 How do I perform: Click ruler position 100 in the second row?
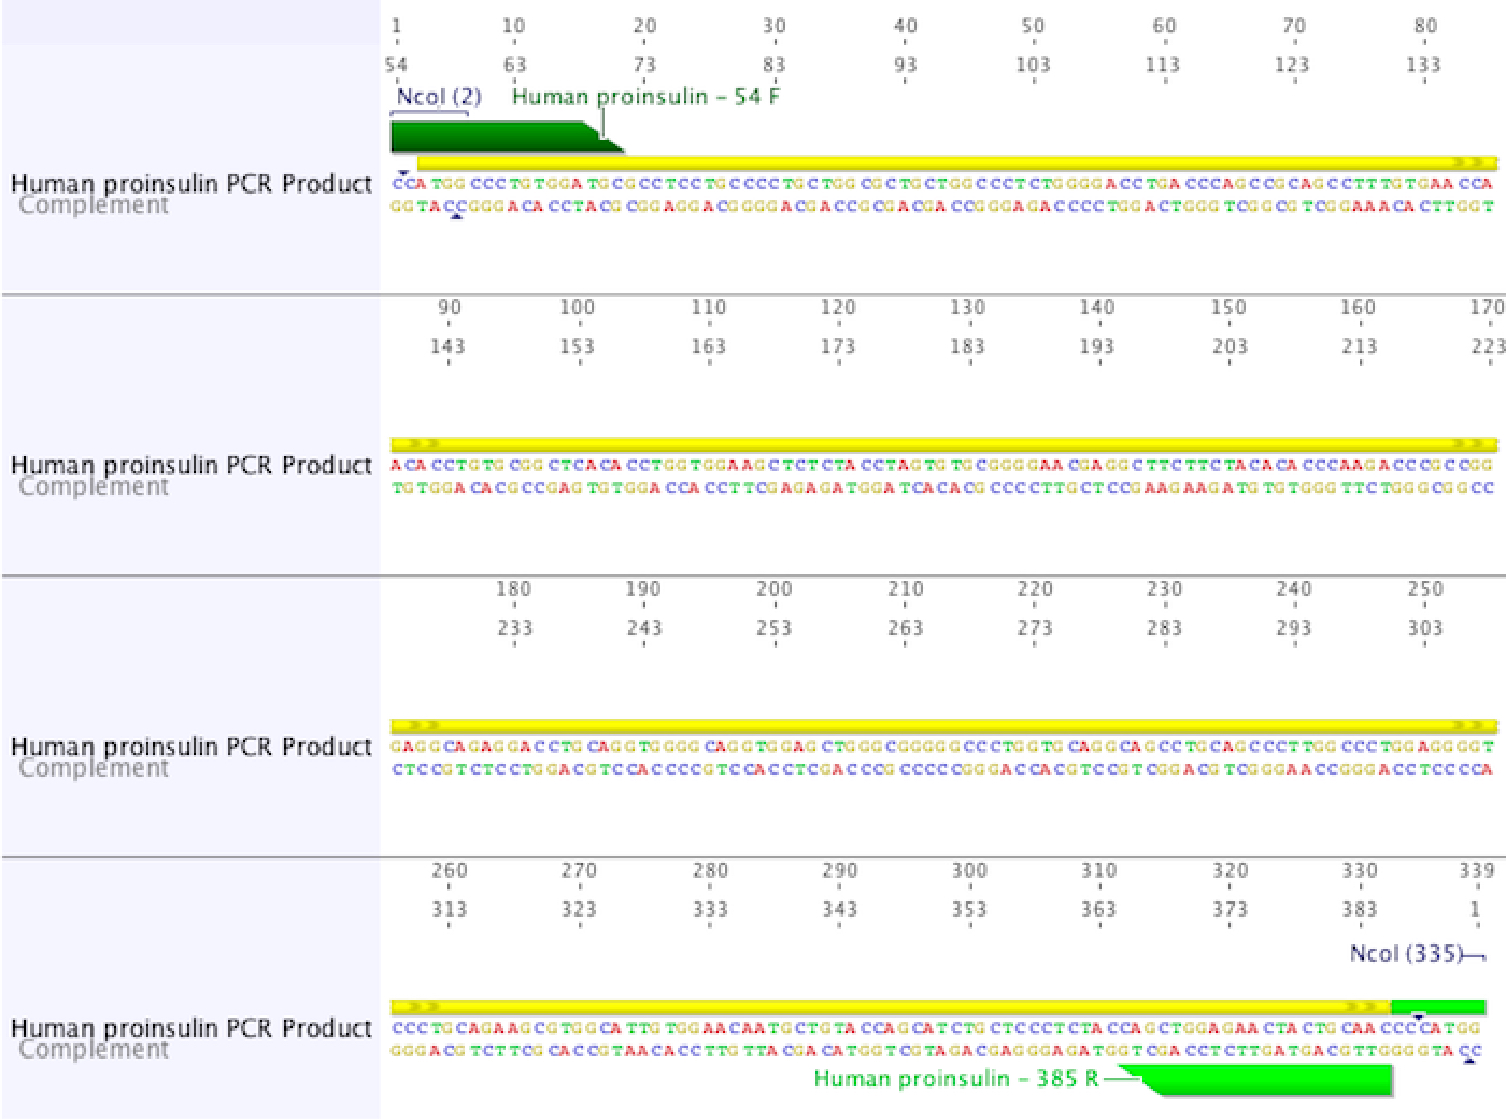click(x=577, y=308)
